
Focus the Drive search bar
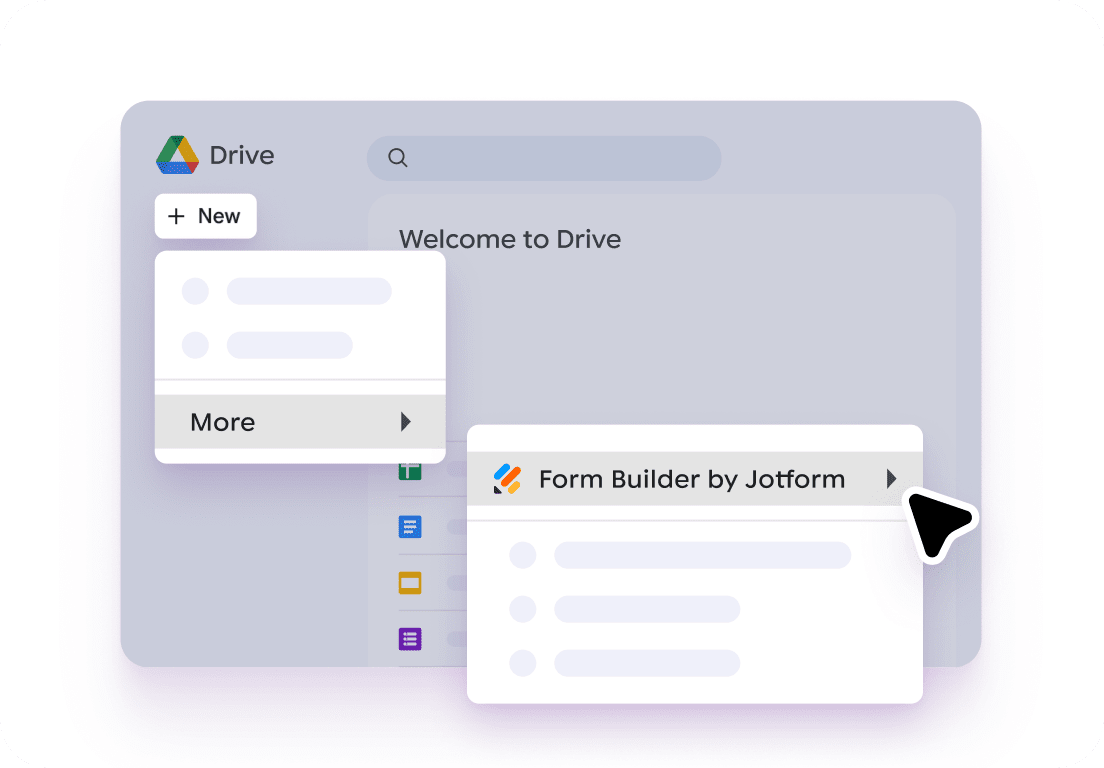(x=560, y=158)
